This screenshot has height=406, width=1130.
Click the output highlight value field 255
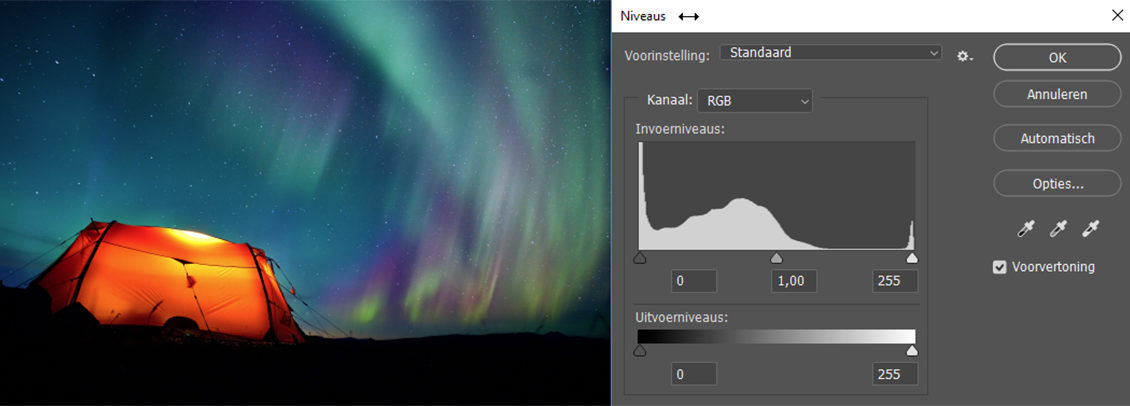tap(895, 374)
